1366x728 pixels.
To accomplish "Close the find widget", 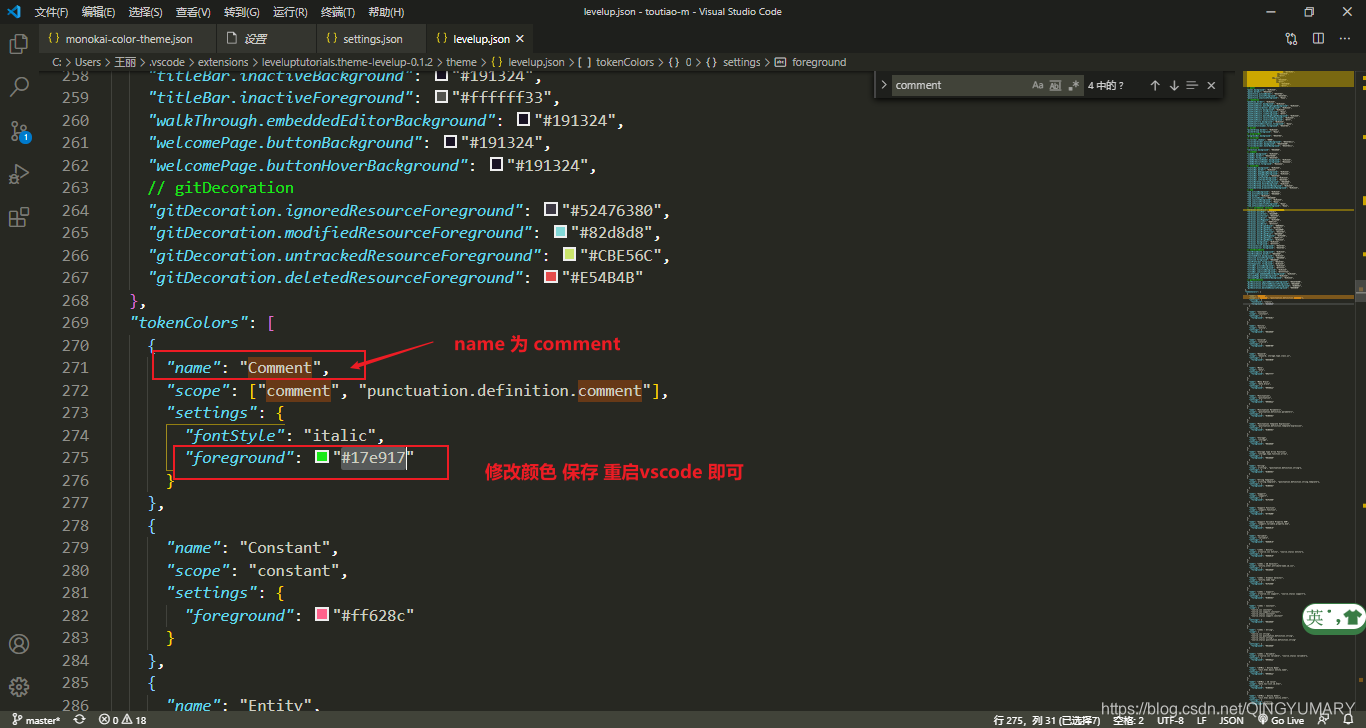I will [1211, 85].
